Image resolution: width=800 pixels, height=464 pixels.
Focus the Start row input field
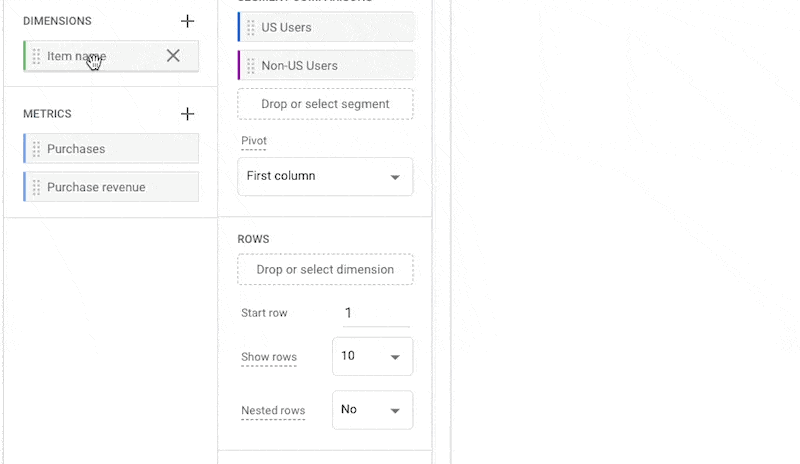point(375,313)
